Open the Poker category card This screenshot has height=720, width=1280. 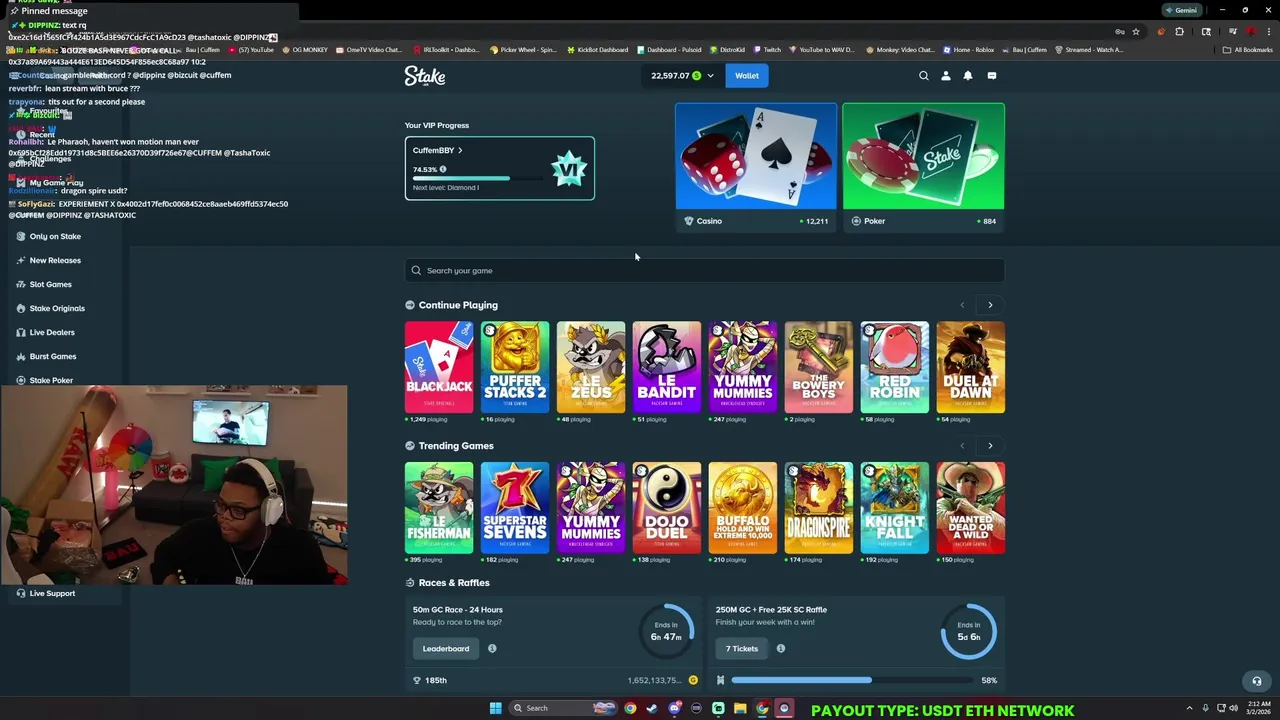pyautogui.click(x=923, y=167)
